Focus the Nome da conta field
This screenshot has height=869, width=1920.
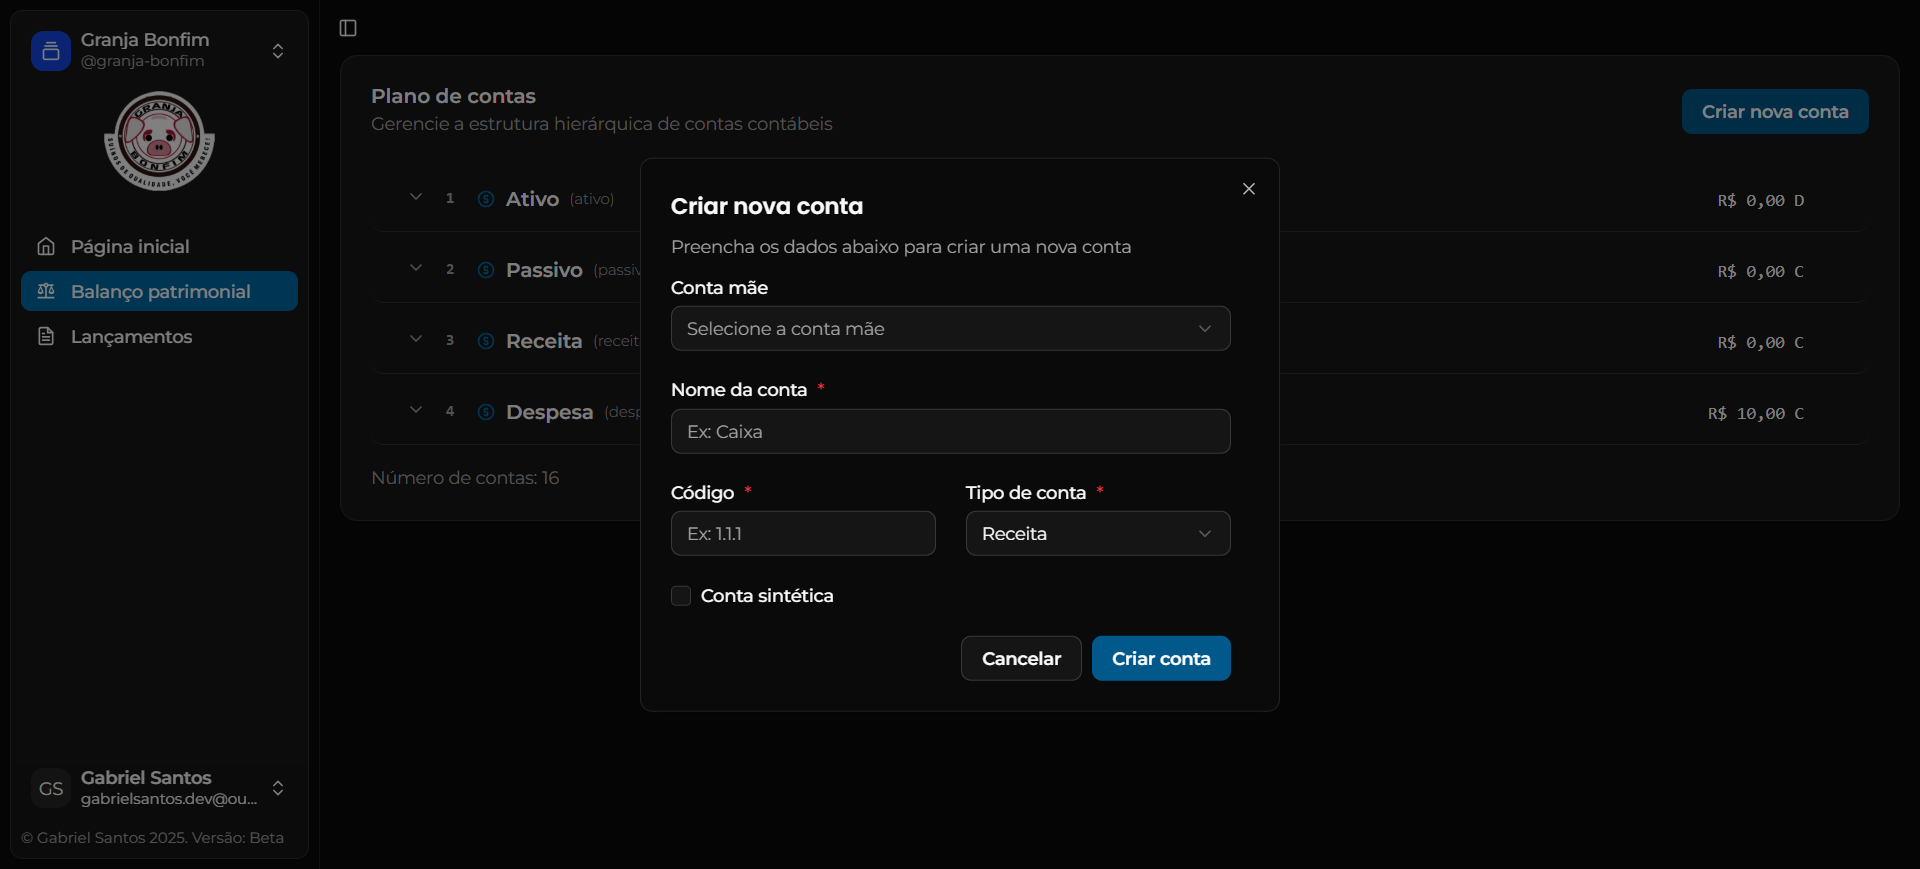point(950,432)
